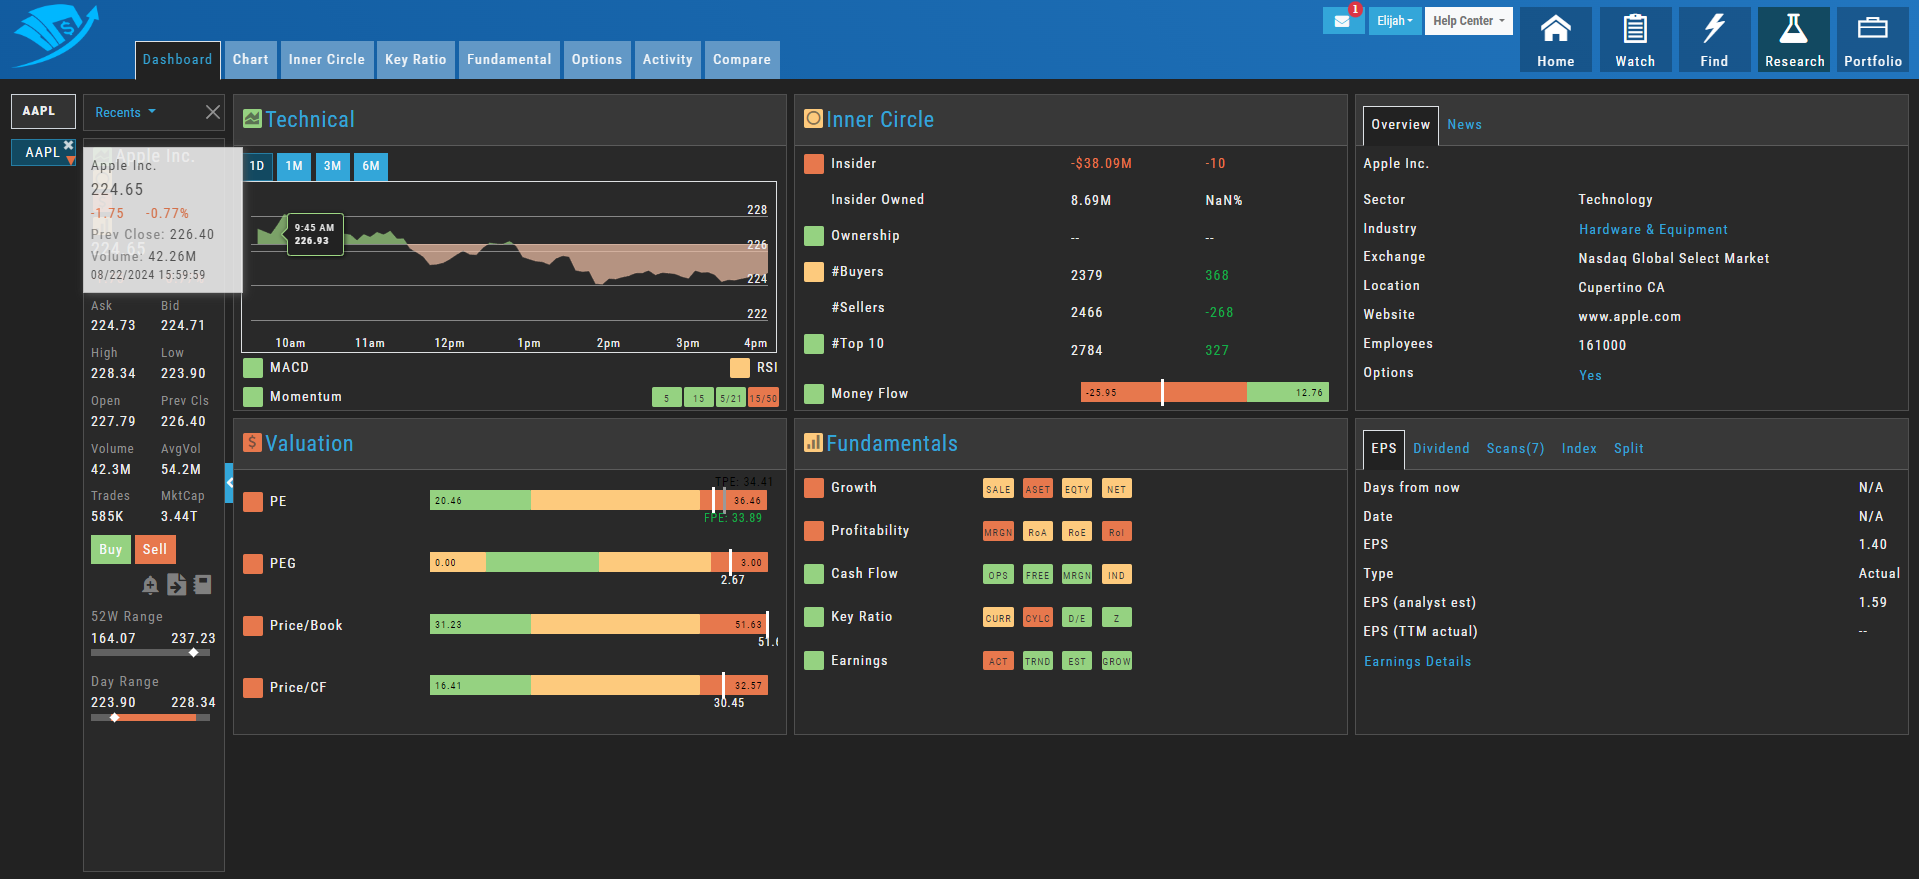Toggle the Momentum indicator box
Screen dimensions: 1919x879
(x=253, y=397)
